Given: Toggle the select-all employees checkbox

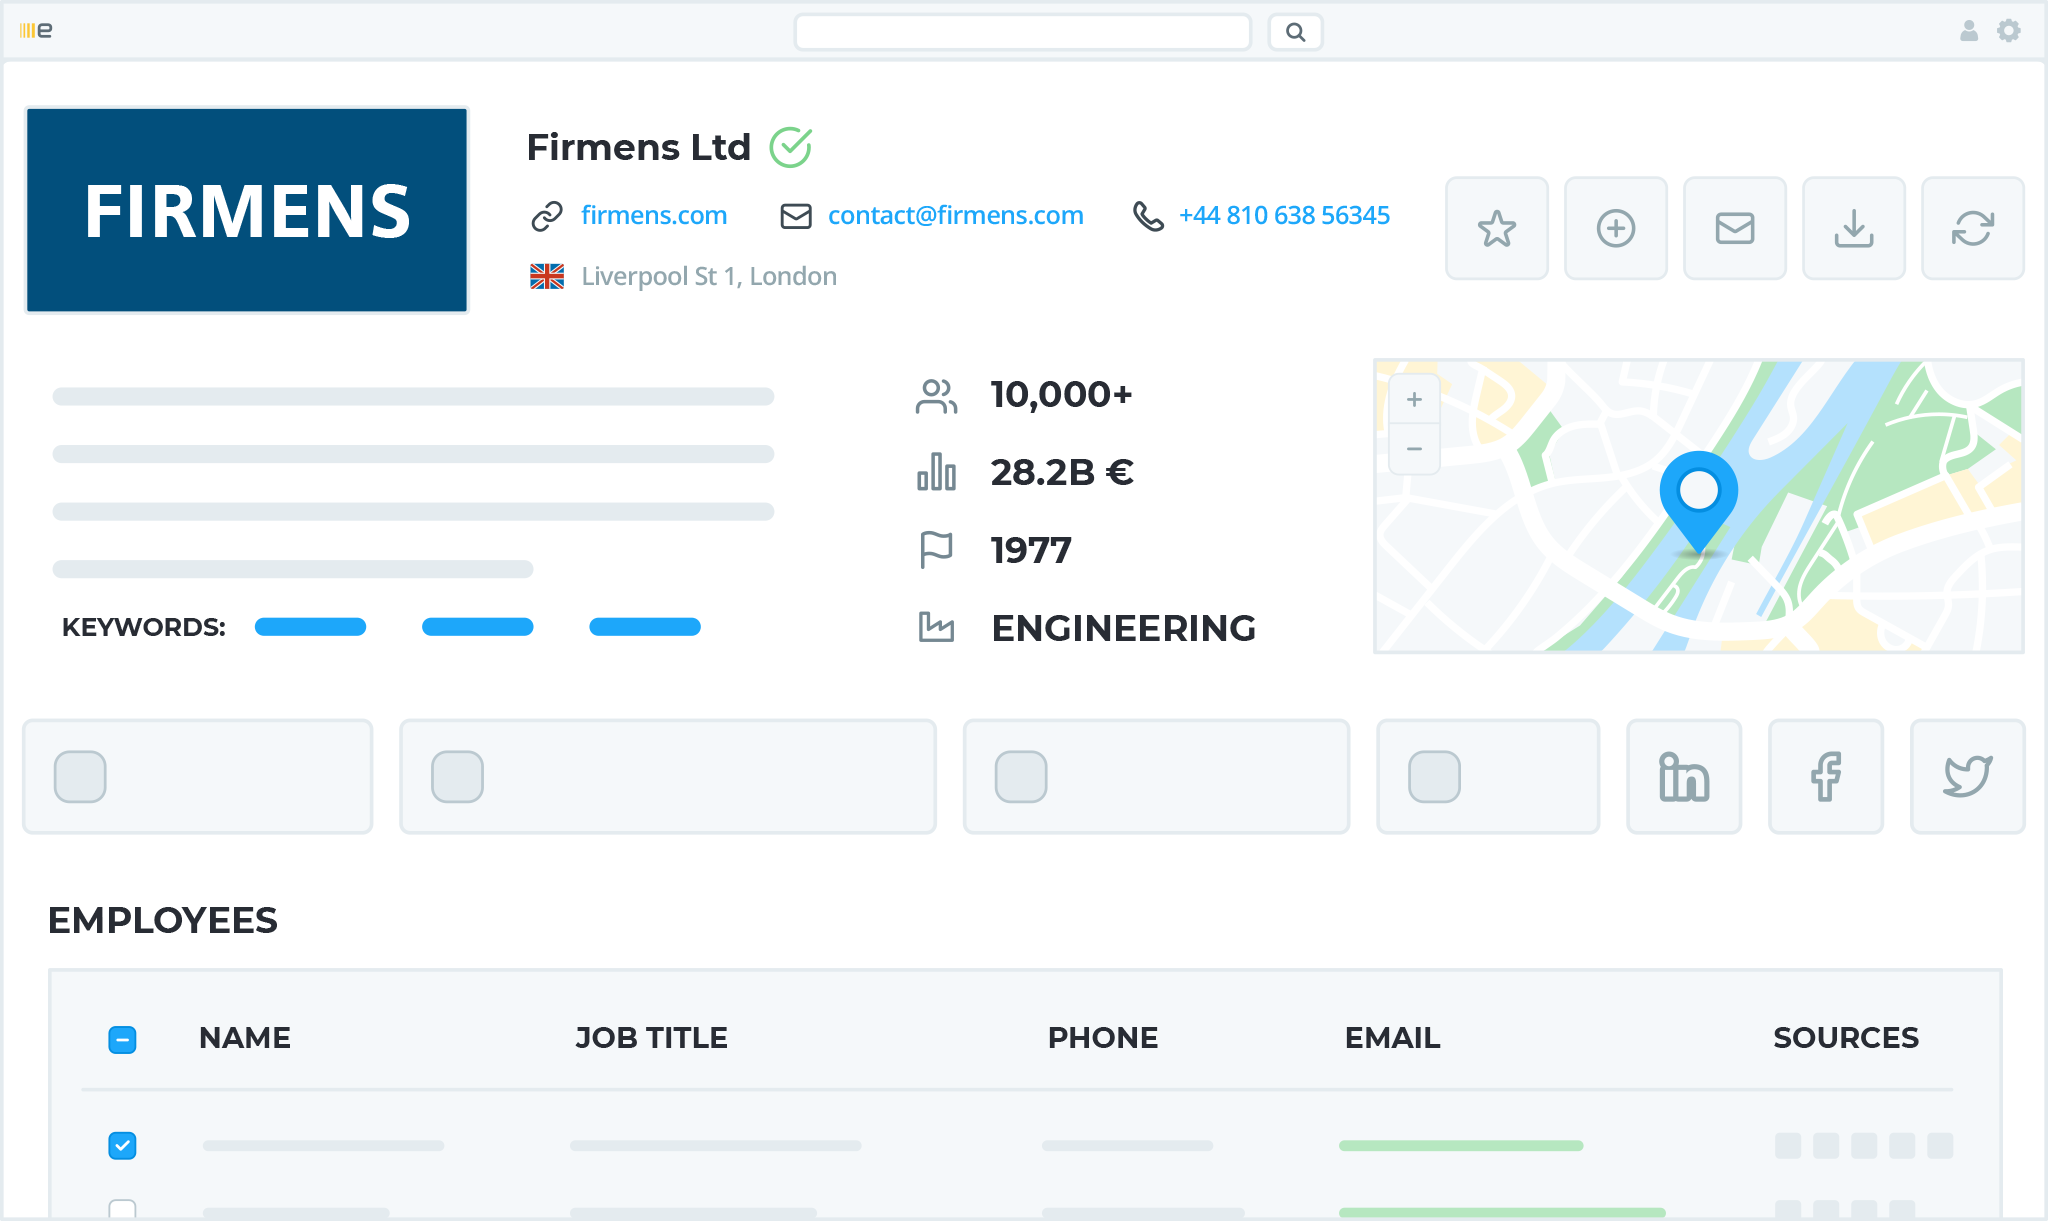Looking at the screenshot, I should point(122,1040).
